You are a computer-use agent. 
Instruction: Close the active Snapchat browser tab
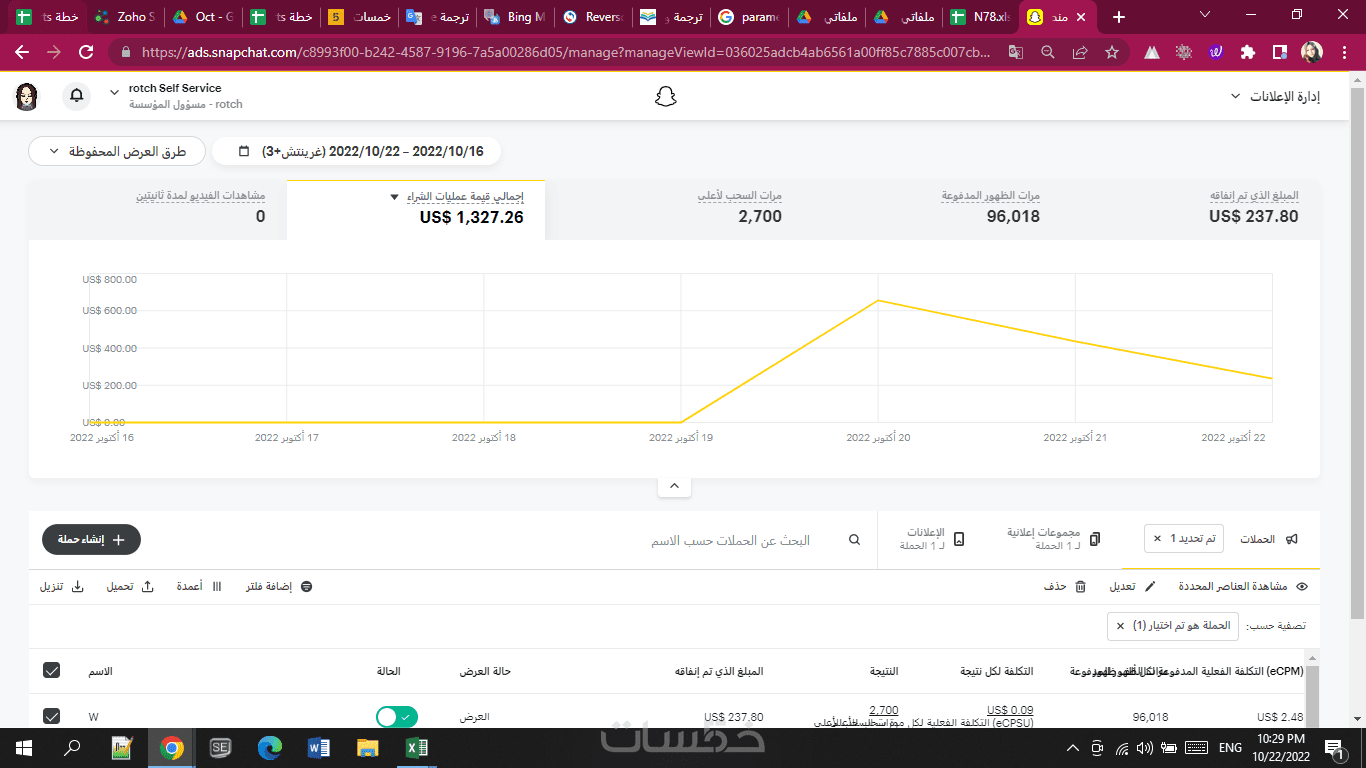[1081, 17]
